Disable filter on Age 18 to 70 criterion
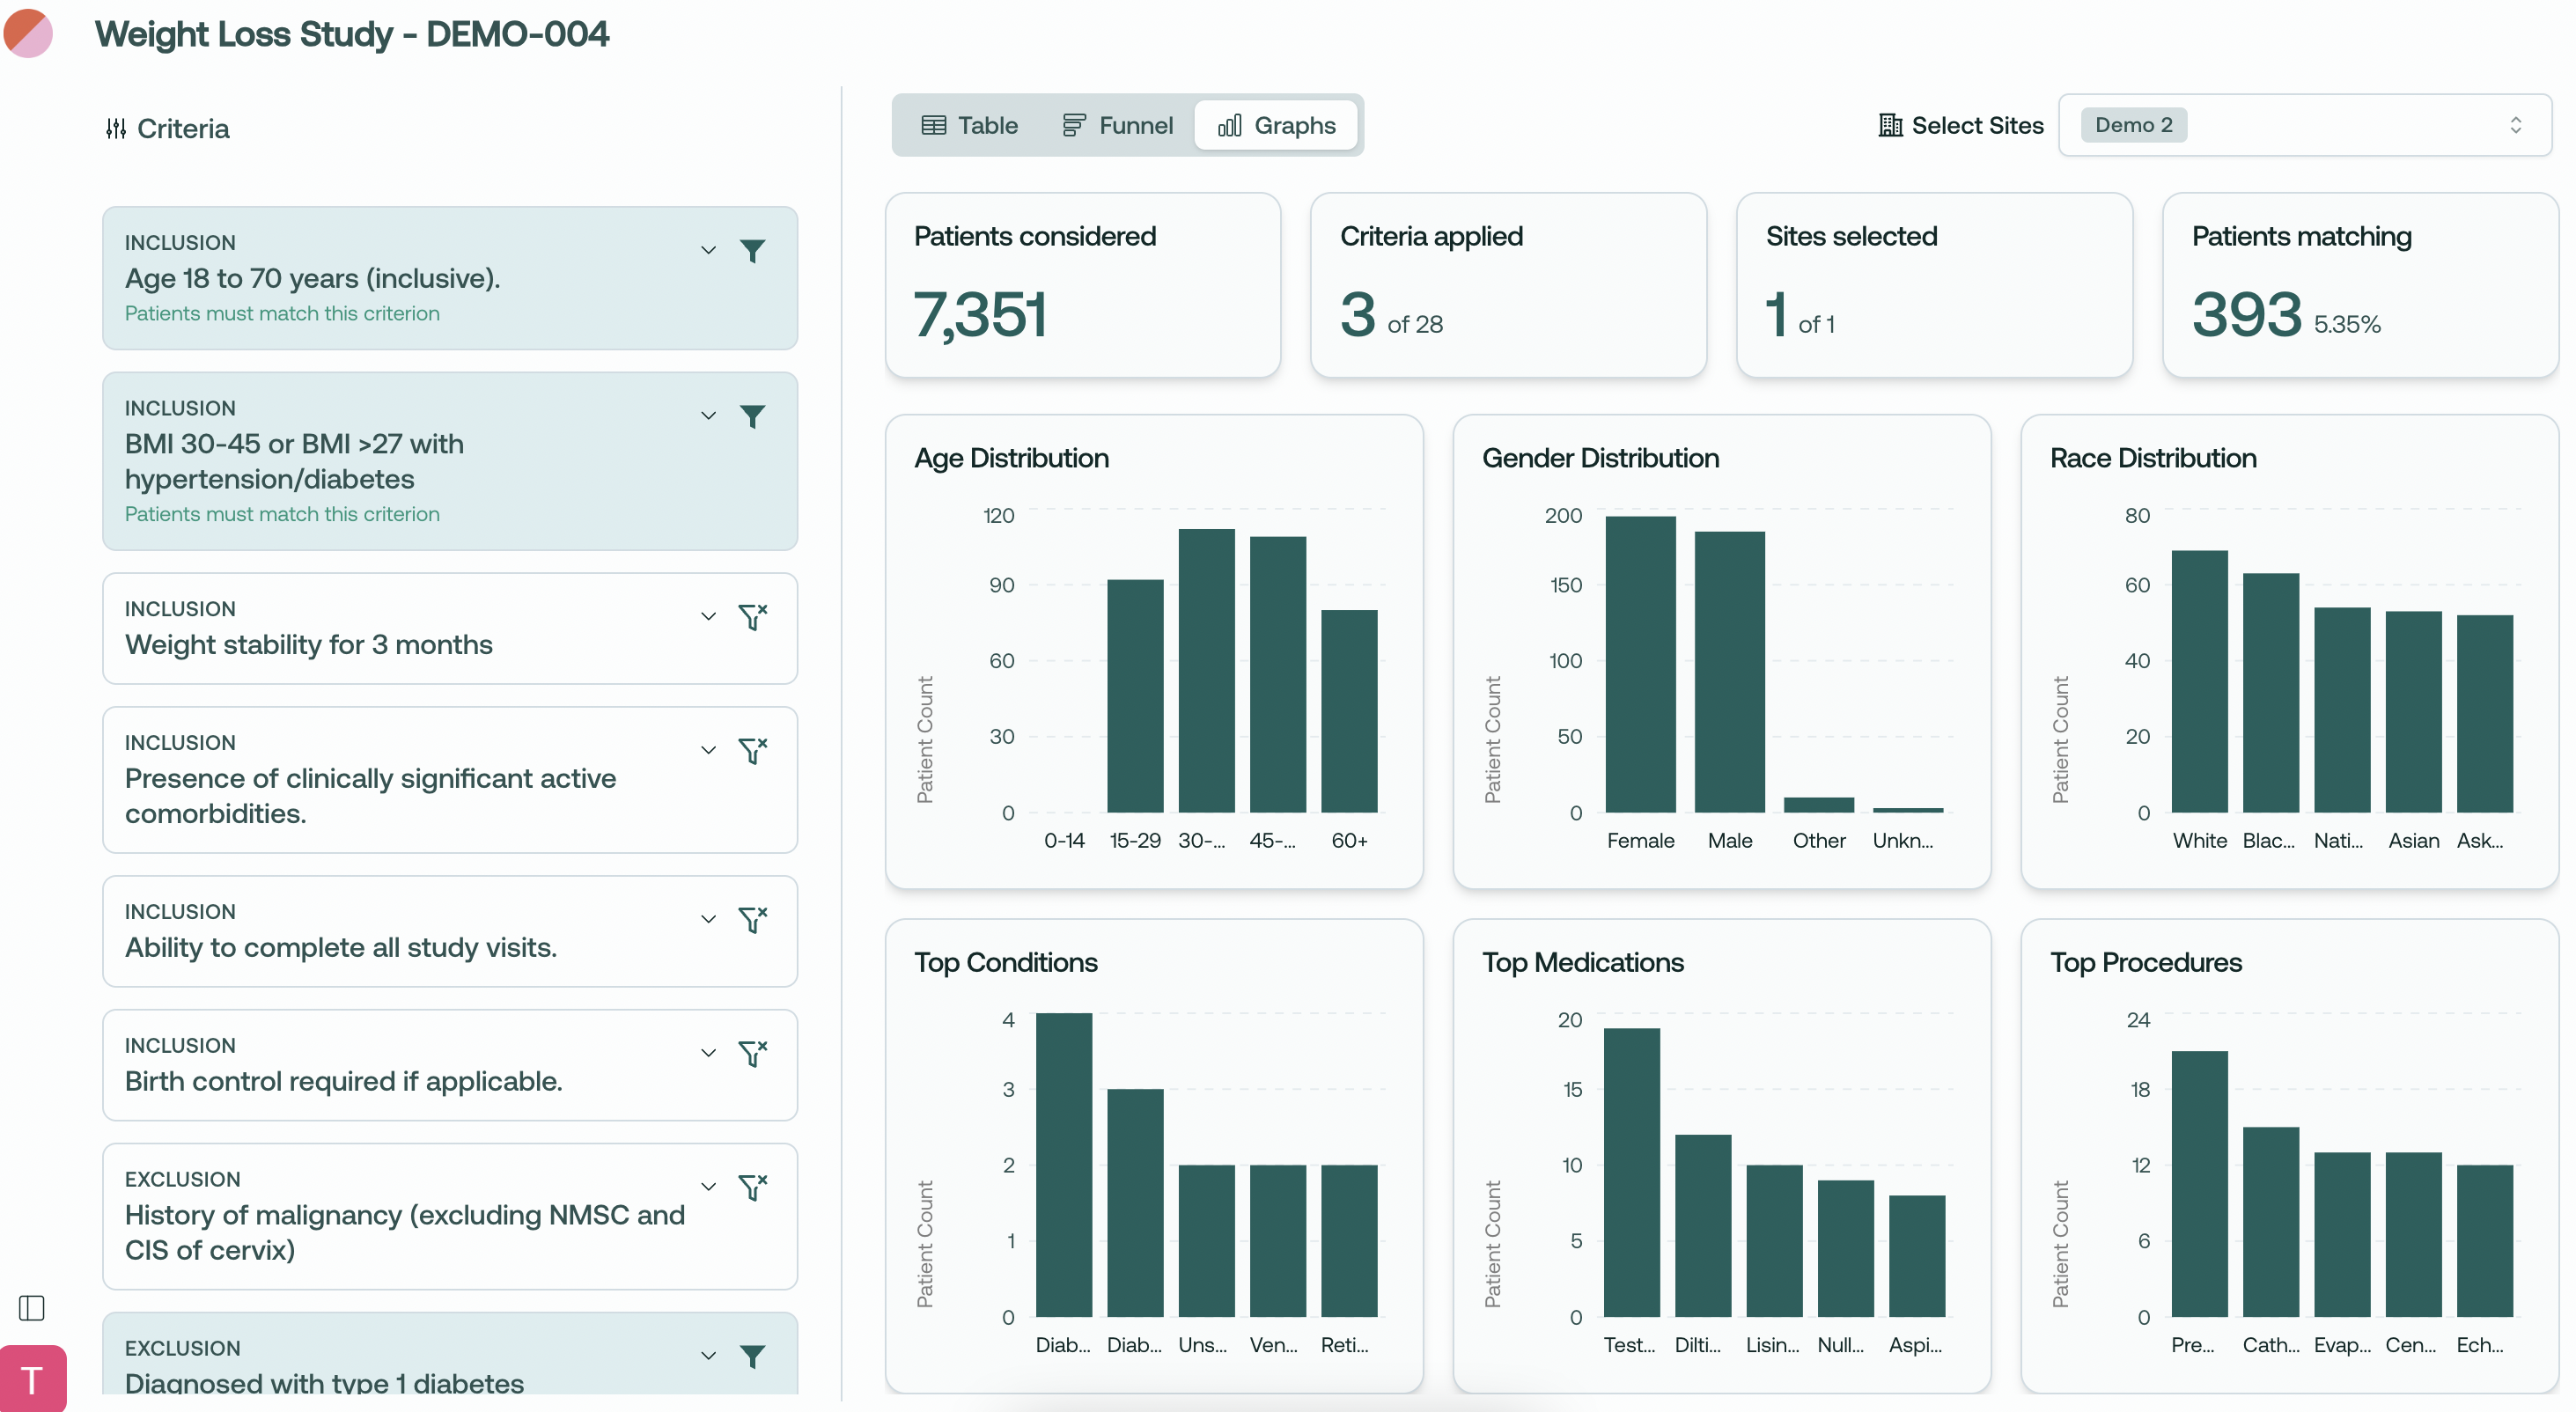This screenshot has width=2576, height=1412. (752, 250)
